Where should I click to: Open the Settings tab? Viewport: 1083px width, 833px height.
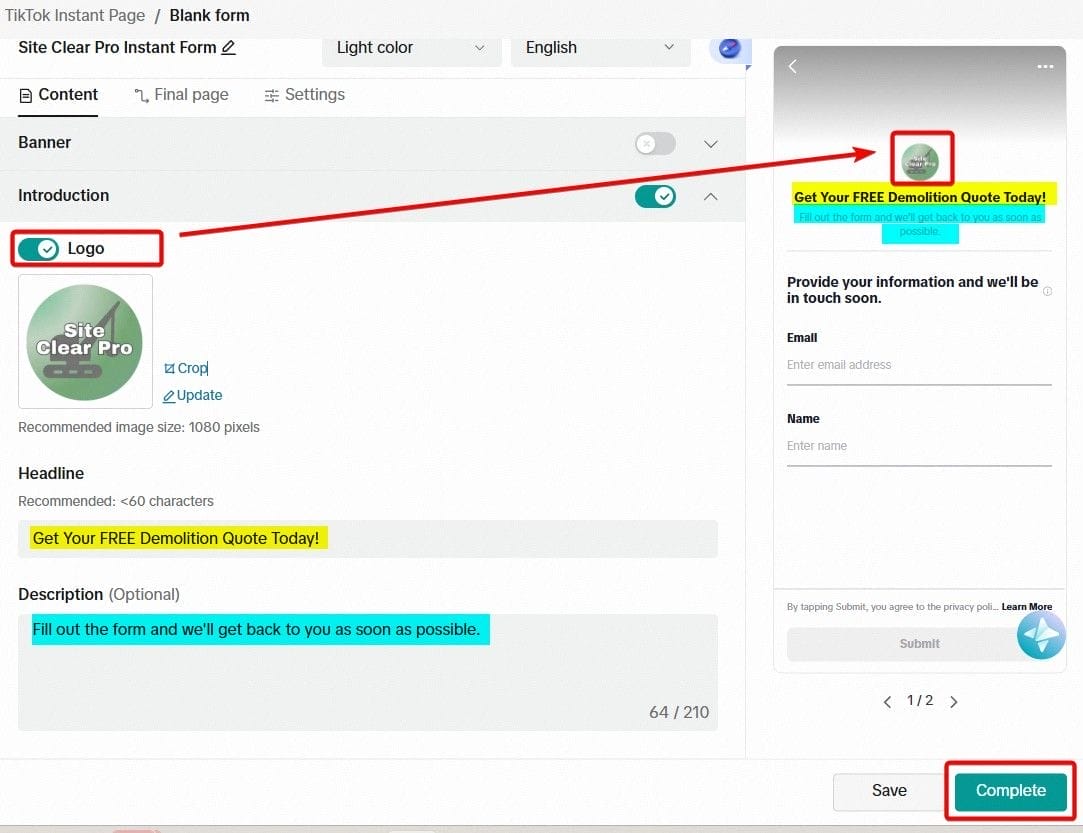[x=304, y=95]
